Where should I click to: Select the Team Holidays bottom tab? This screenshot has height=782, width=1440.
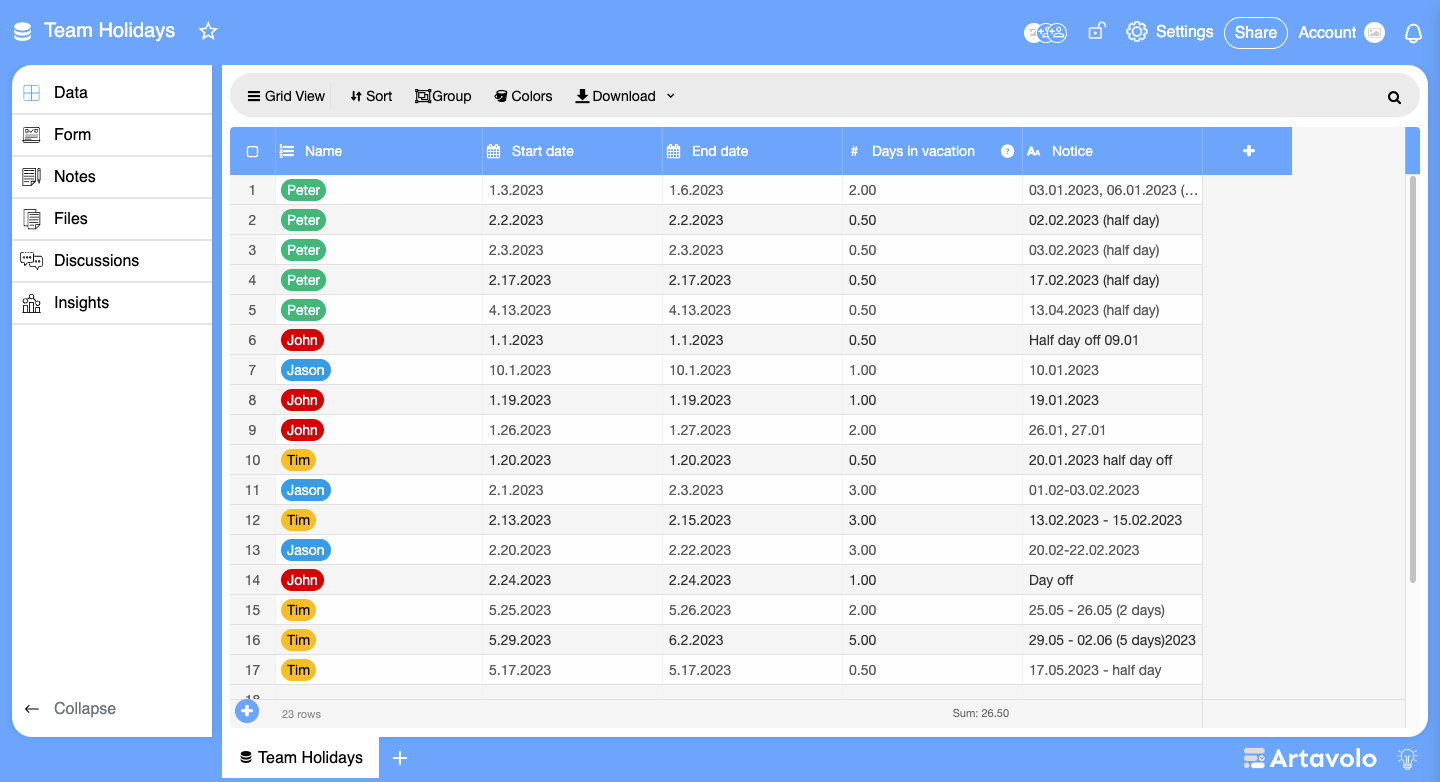click(x=300, y=758)
